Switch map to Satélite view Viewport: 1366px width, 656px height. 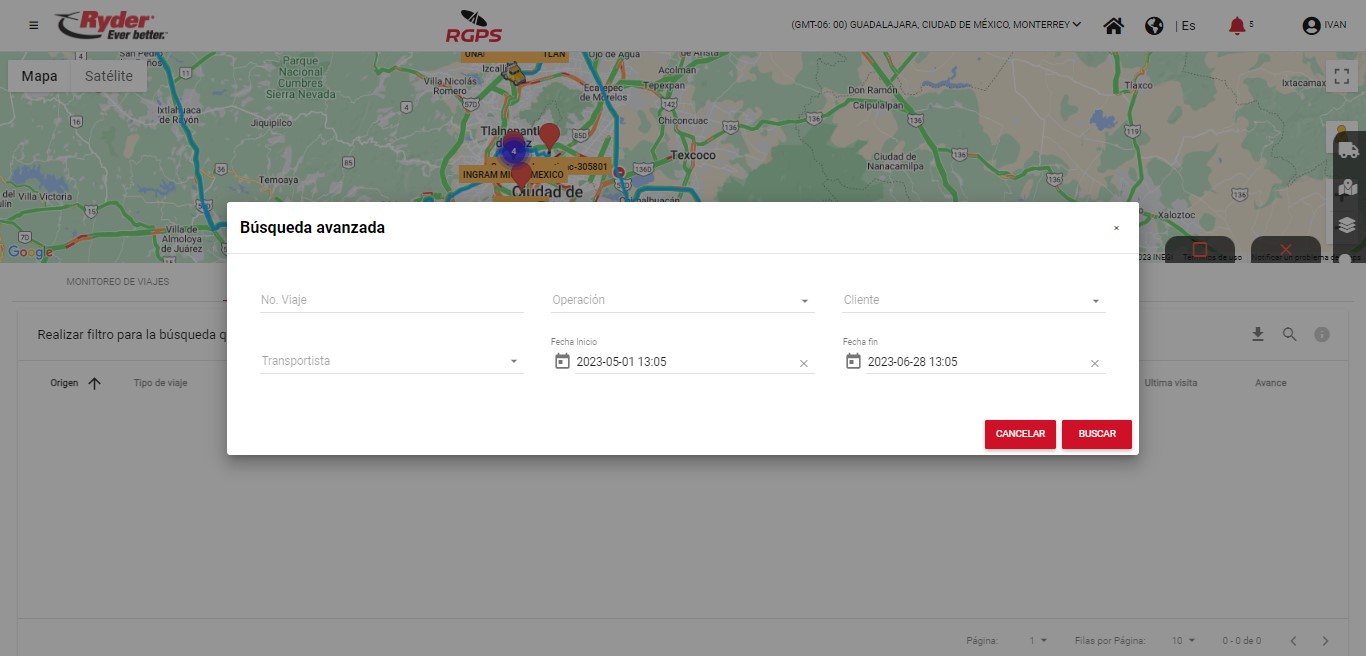108,76
